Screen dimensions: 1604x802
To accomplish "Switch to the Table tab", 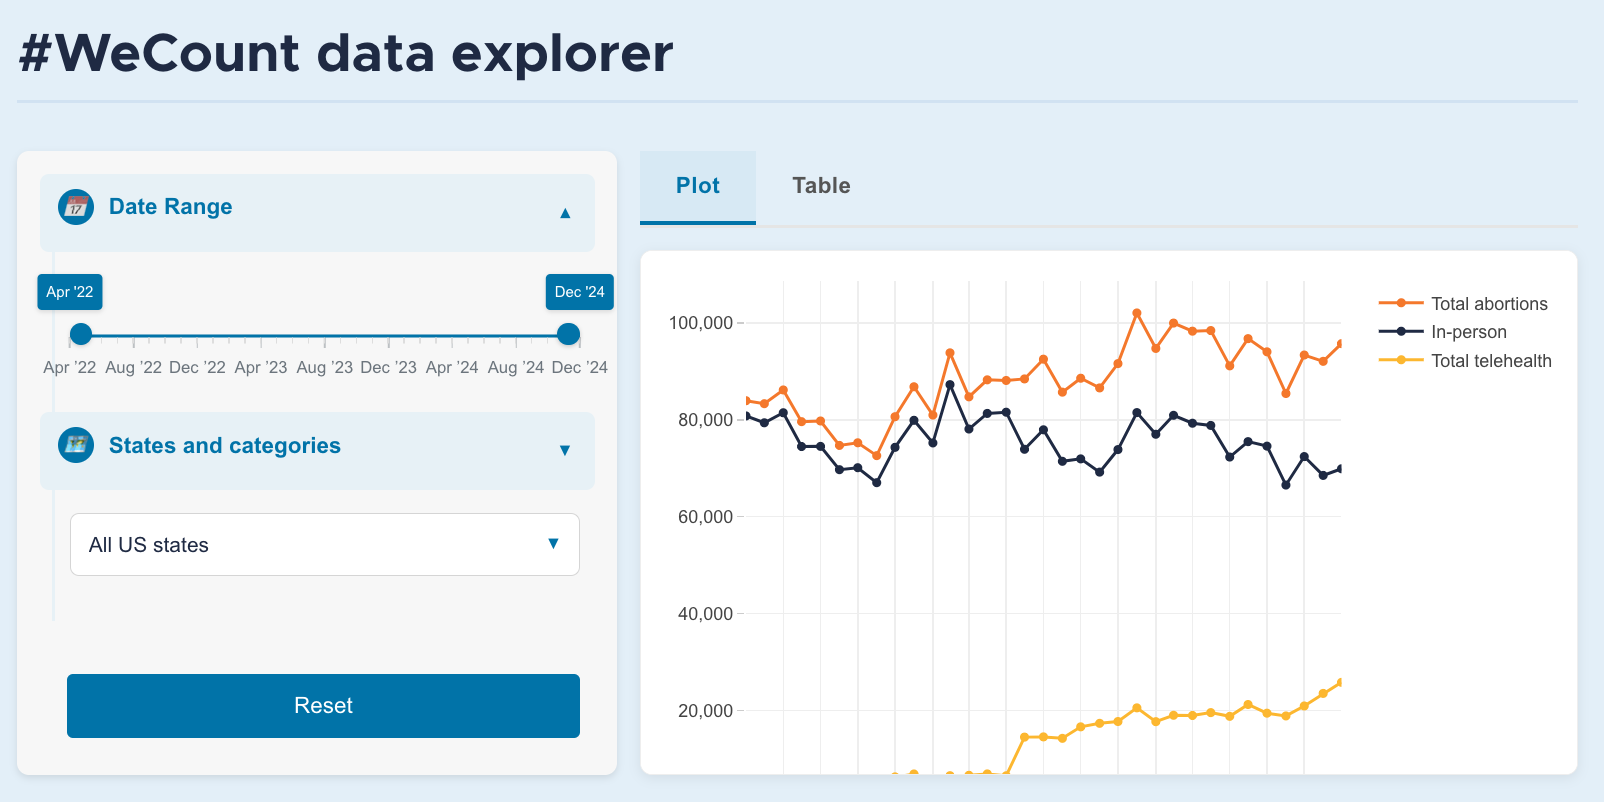I will click(821, 187).
